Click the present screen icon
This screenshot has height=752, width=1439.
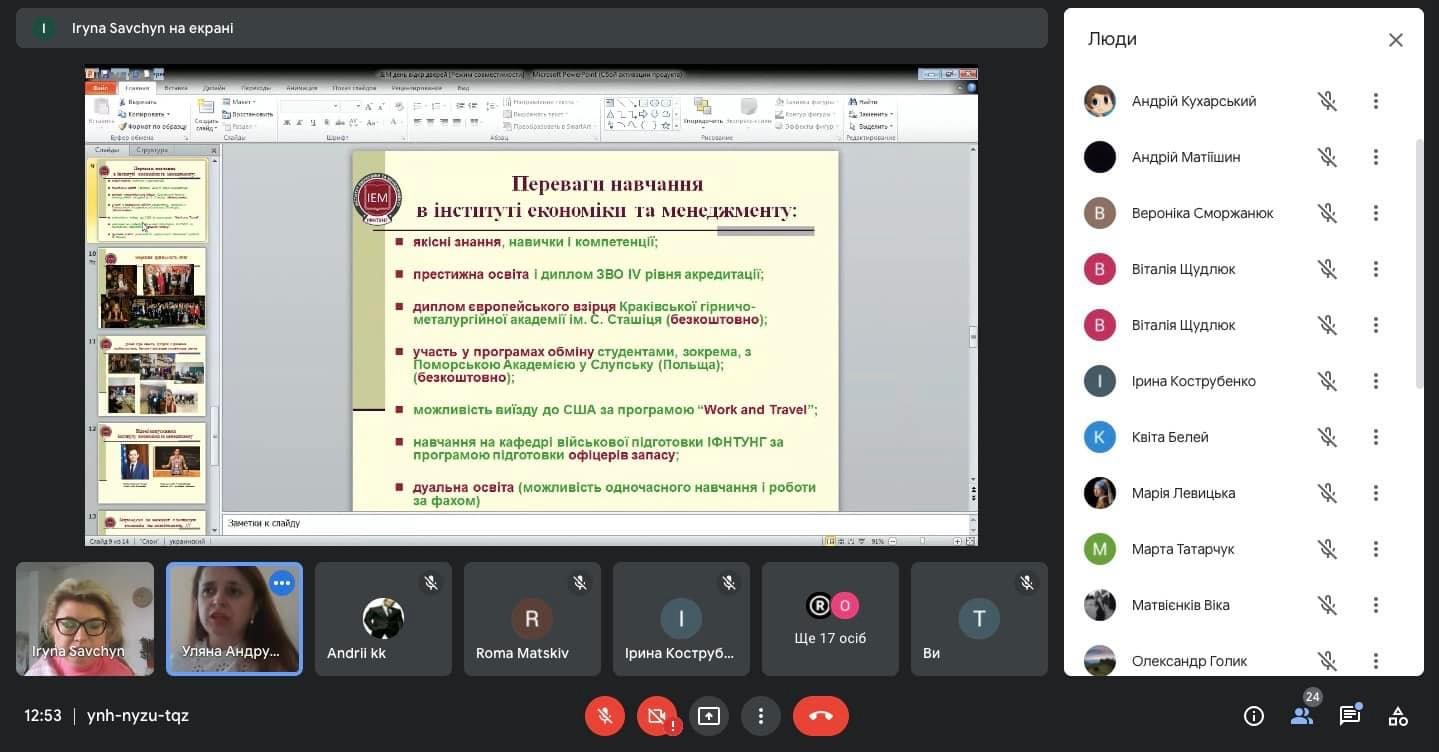[x=709, y=716]
